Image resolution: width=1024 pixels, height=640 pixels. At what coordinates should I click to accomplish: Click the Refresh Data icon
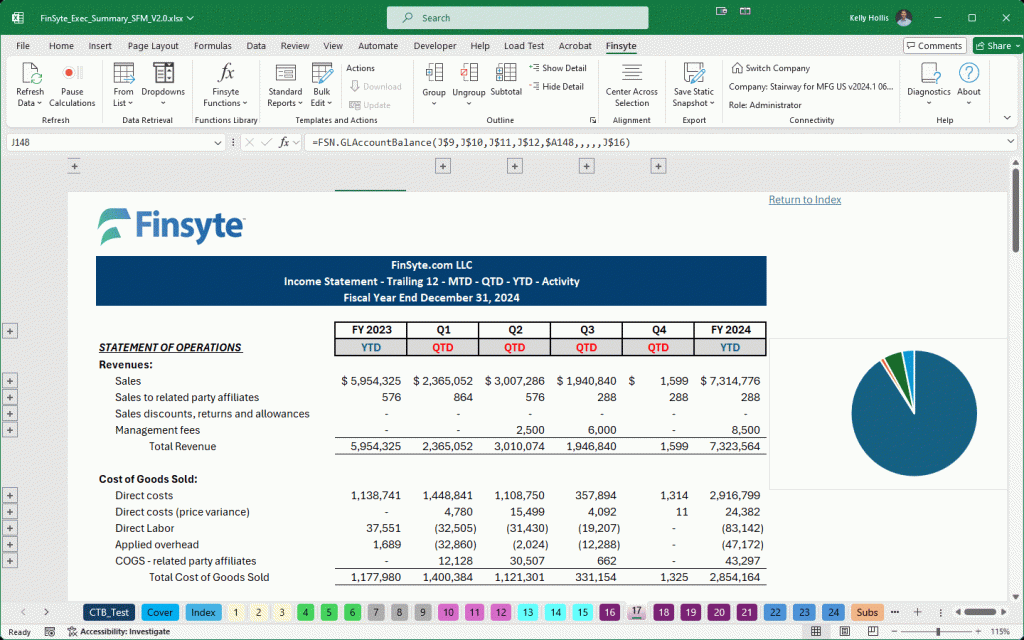(x=30, y=75)
